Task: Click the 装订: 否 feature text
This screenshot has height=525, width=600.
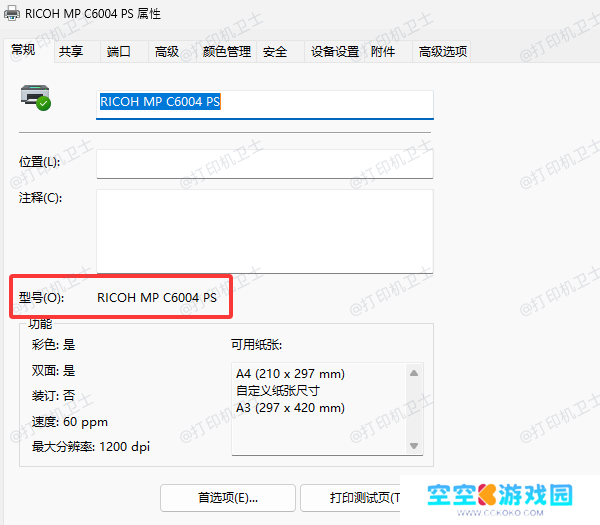Action: 53,396
